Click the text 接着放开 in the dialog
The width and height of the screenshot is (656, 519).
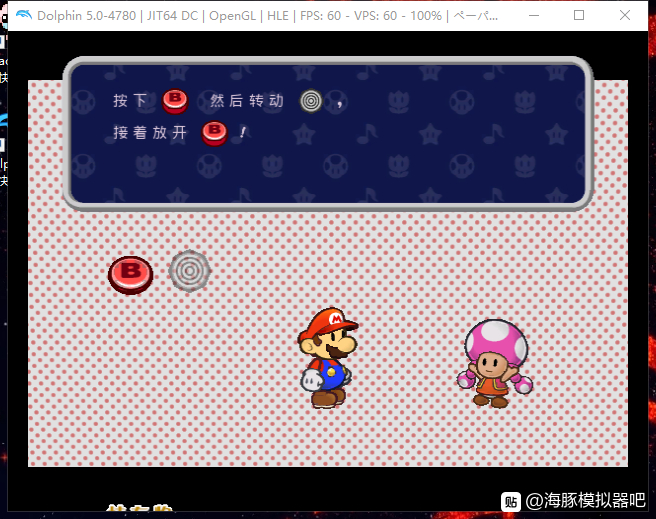point(150,133)
